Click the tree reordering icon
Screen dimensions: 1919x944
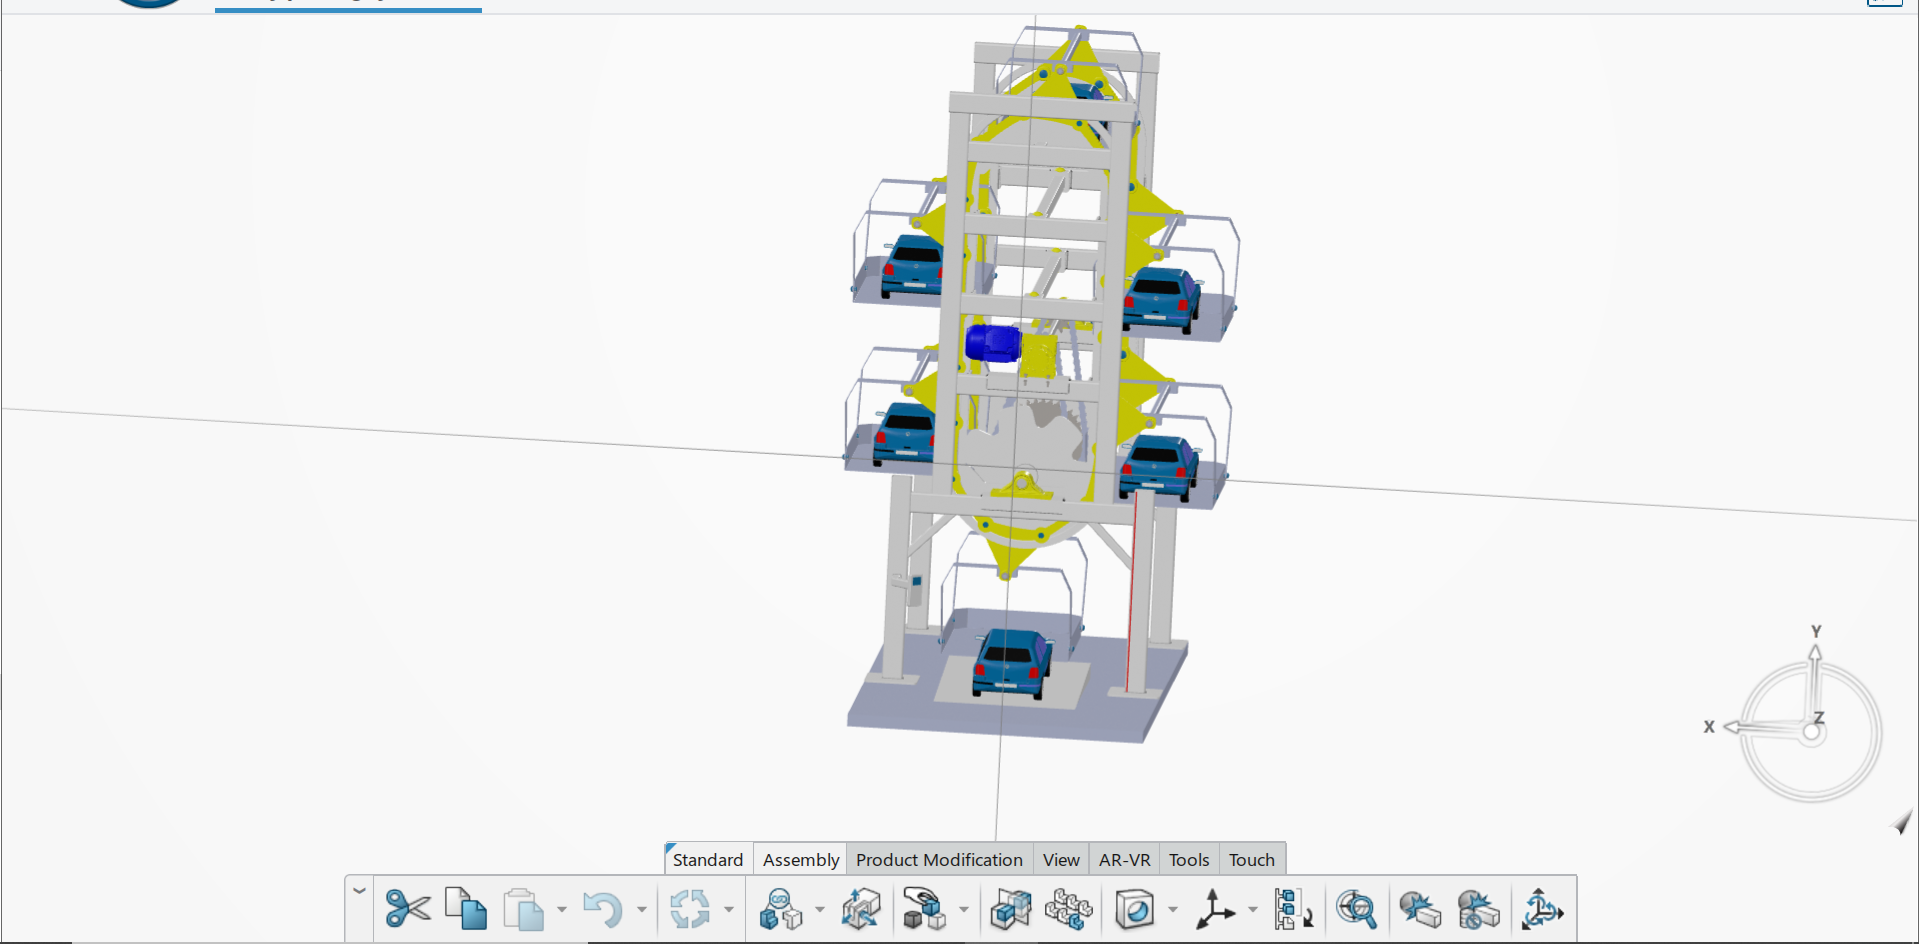point(1293,910)
